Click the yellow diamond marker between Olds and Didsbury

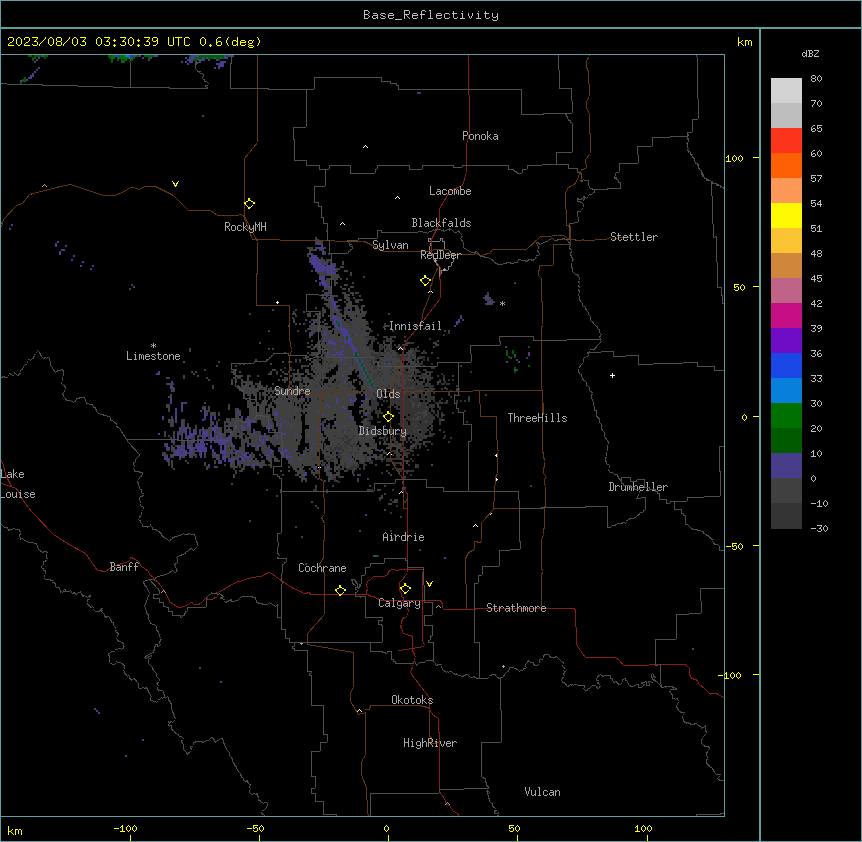(388, 417)
